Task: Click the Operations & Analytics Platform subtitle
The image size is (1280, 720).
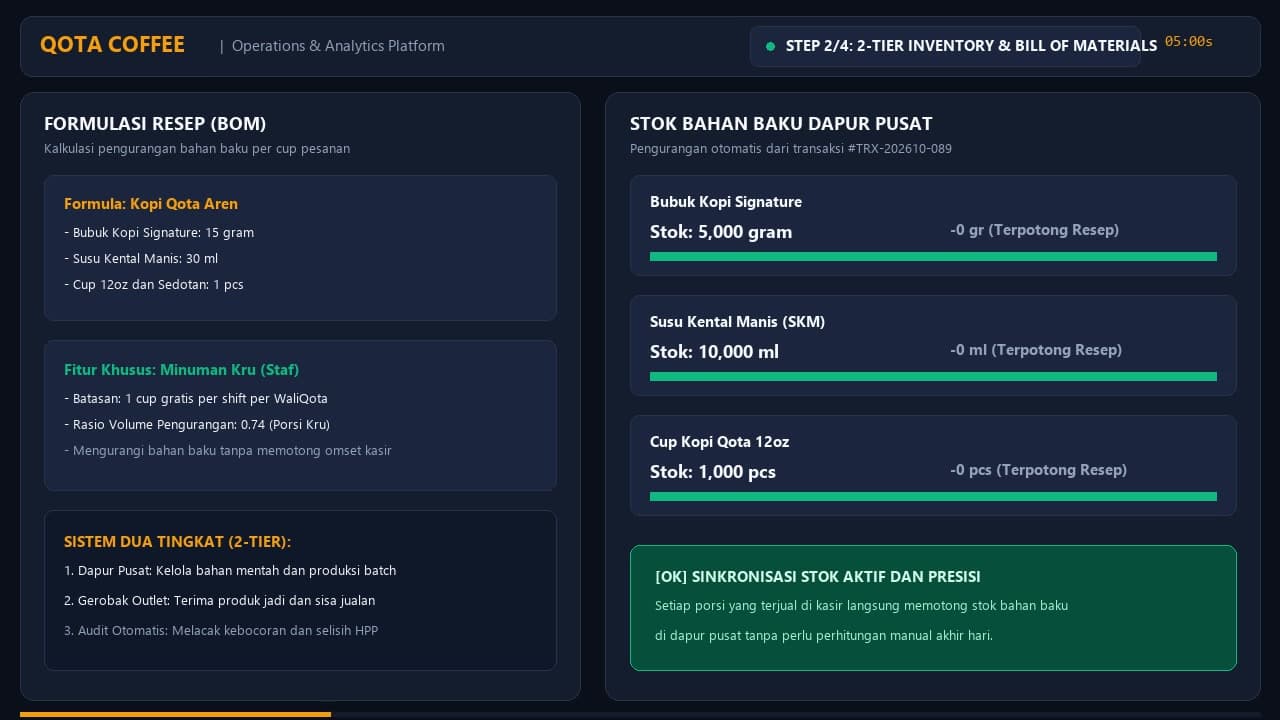Action: [x=338, y=46]
